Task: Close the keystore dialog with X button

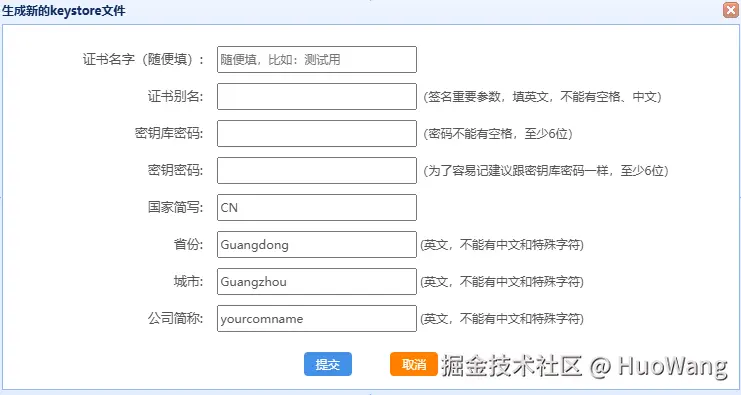Action: coord(731,9)
